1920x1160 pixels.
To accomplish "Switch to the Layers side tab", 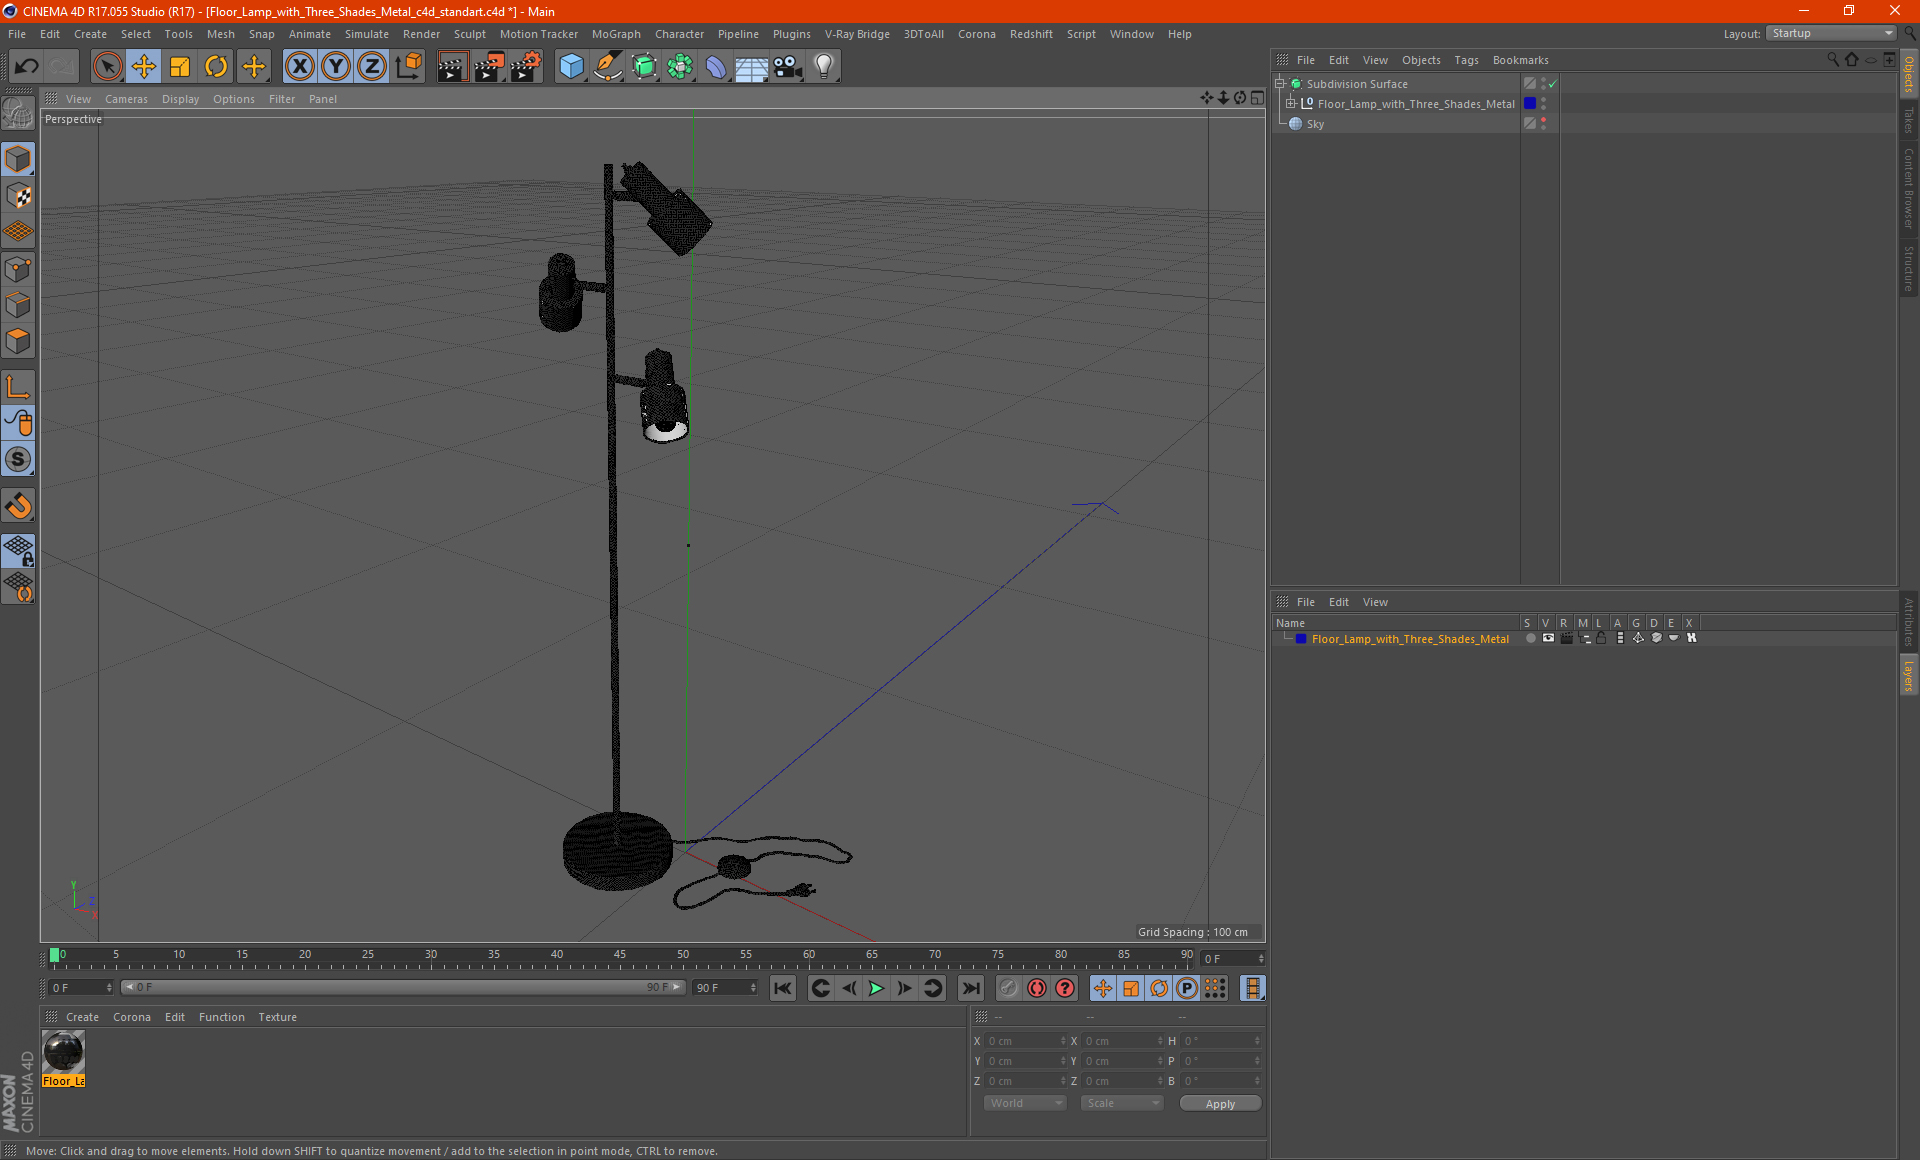I will [1909, 675].
